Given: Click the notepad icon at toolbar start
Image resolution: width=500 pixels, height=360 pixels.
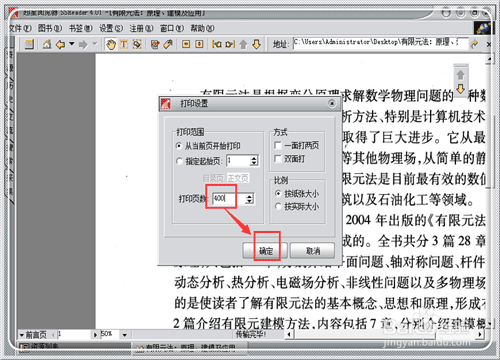Looking at the screenshot, I should (x=29, y=44).
